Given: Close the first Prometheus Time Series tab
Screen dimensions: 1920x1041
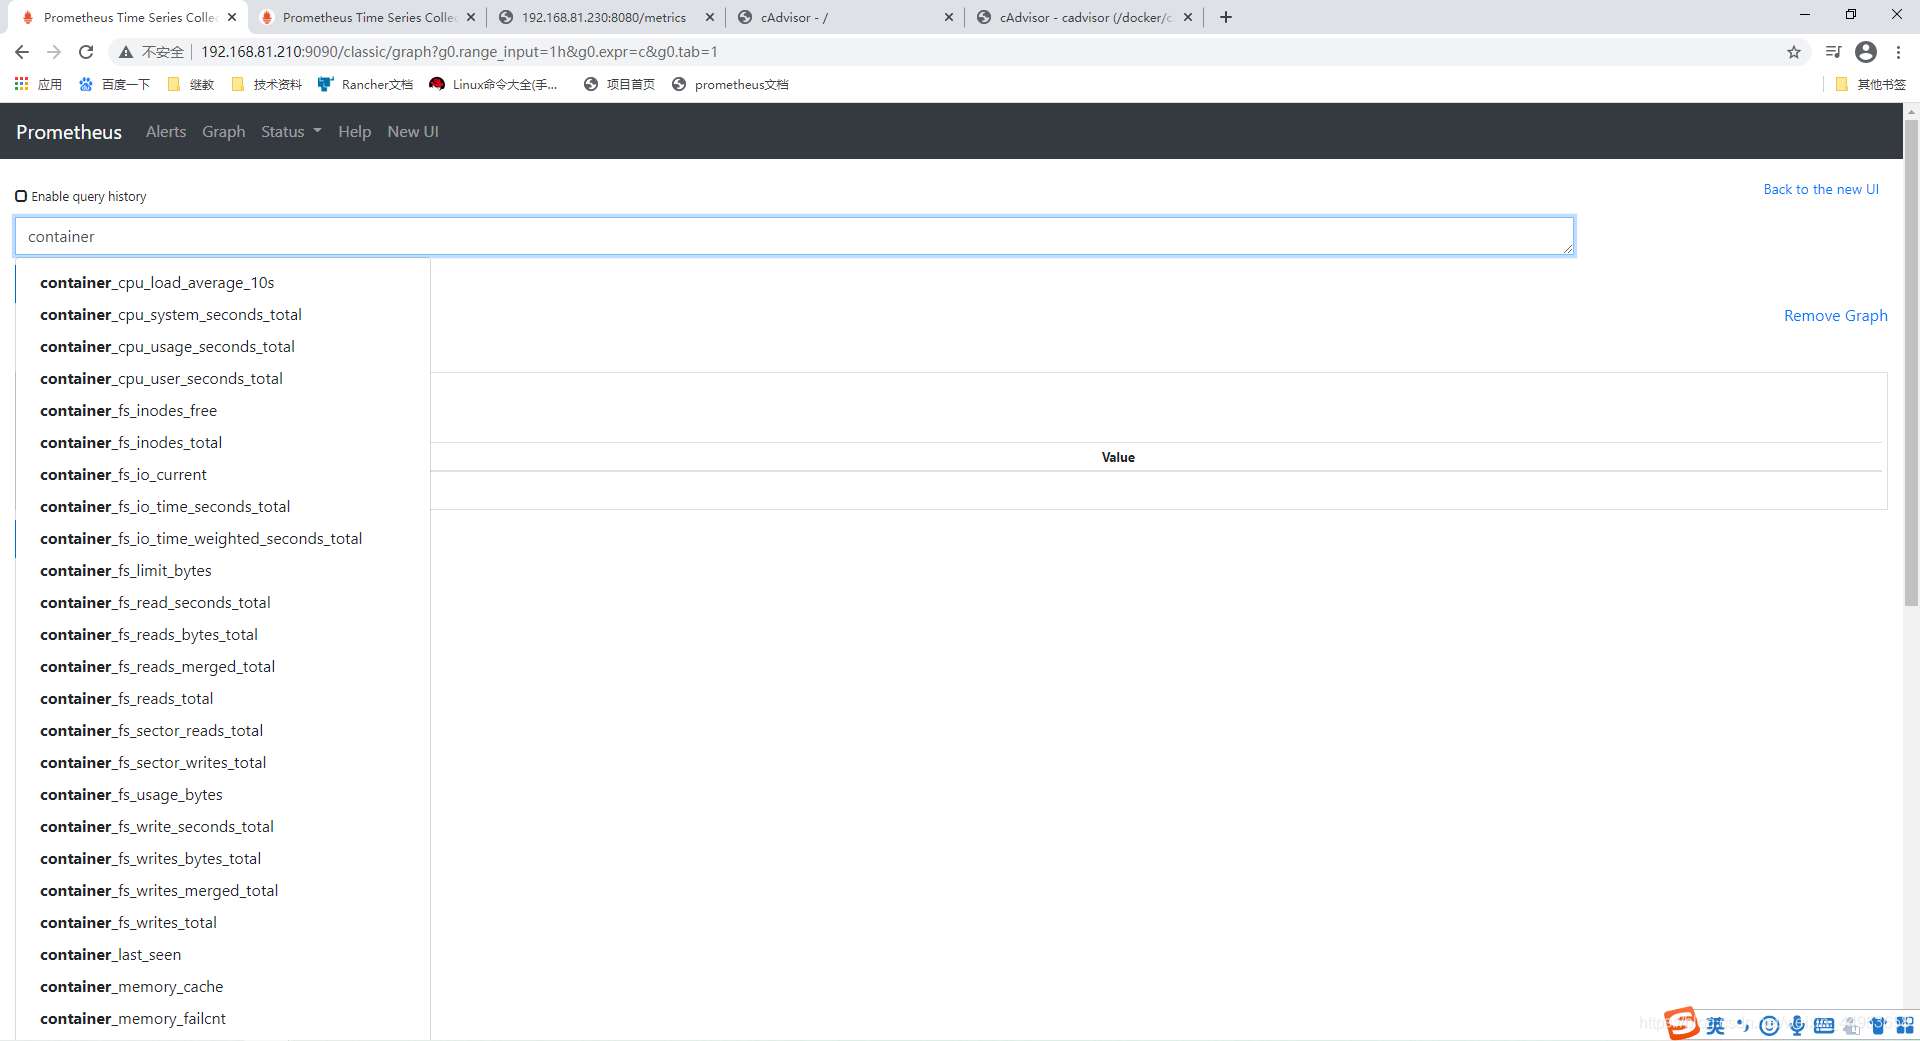Looking at the screenshot, I should (x=232, y=17).
